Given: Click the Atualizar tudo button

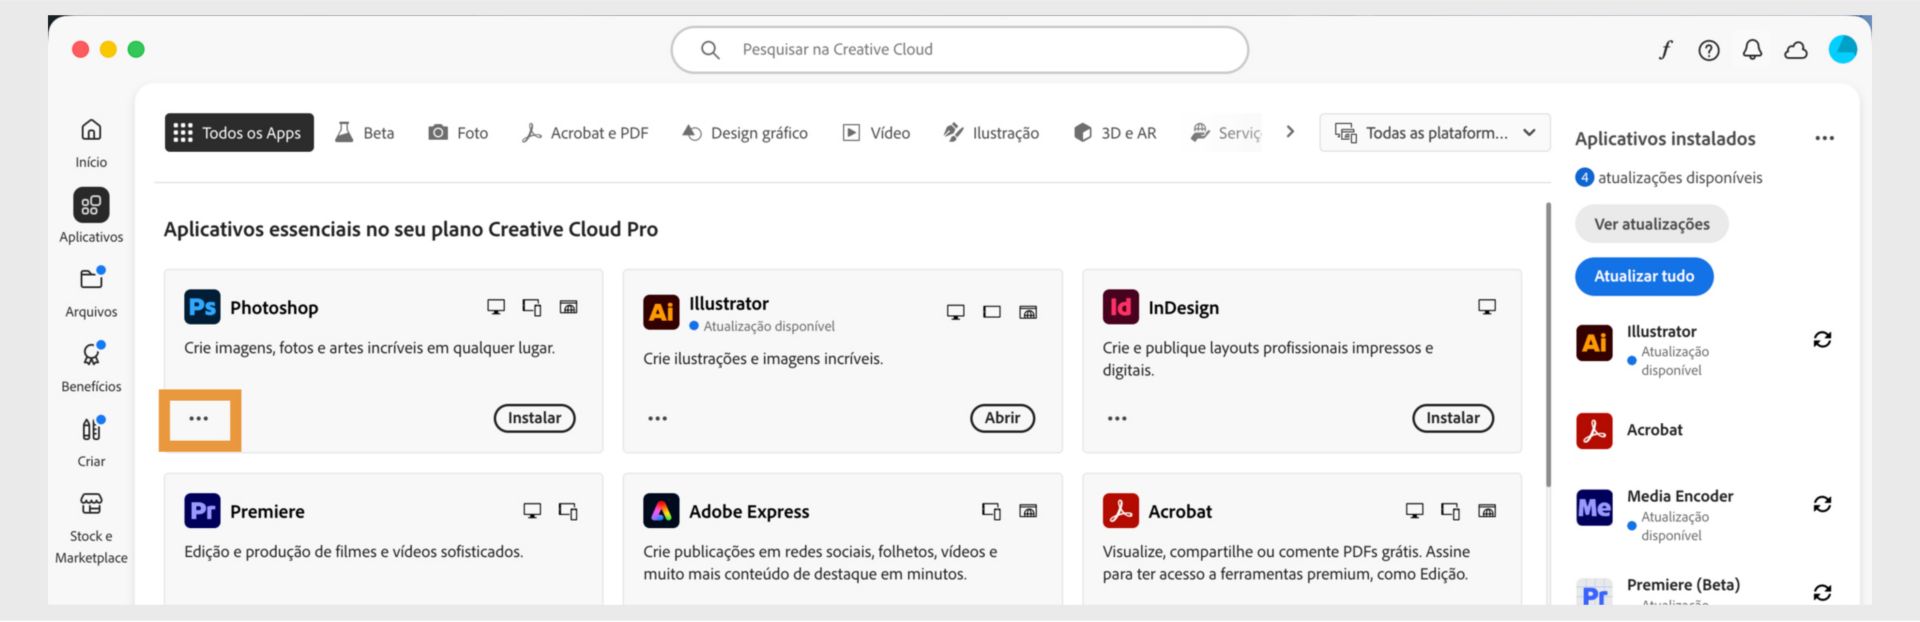Looking at the screenshot, I should (x=1644, y=276).
